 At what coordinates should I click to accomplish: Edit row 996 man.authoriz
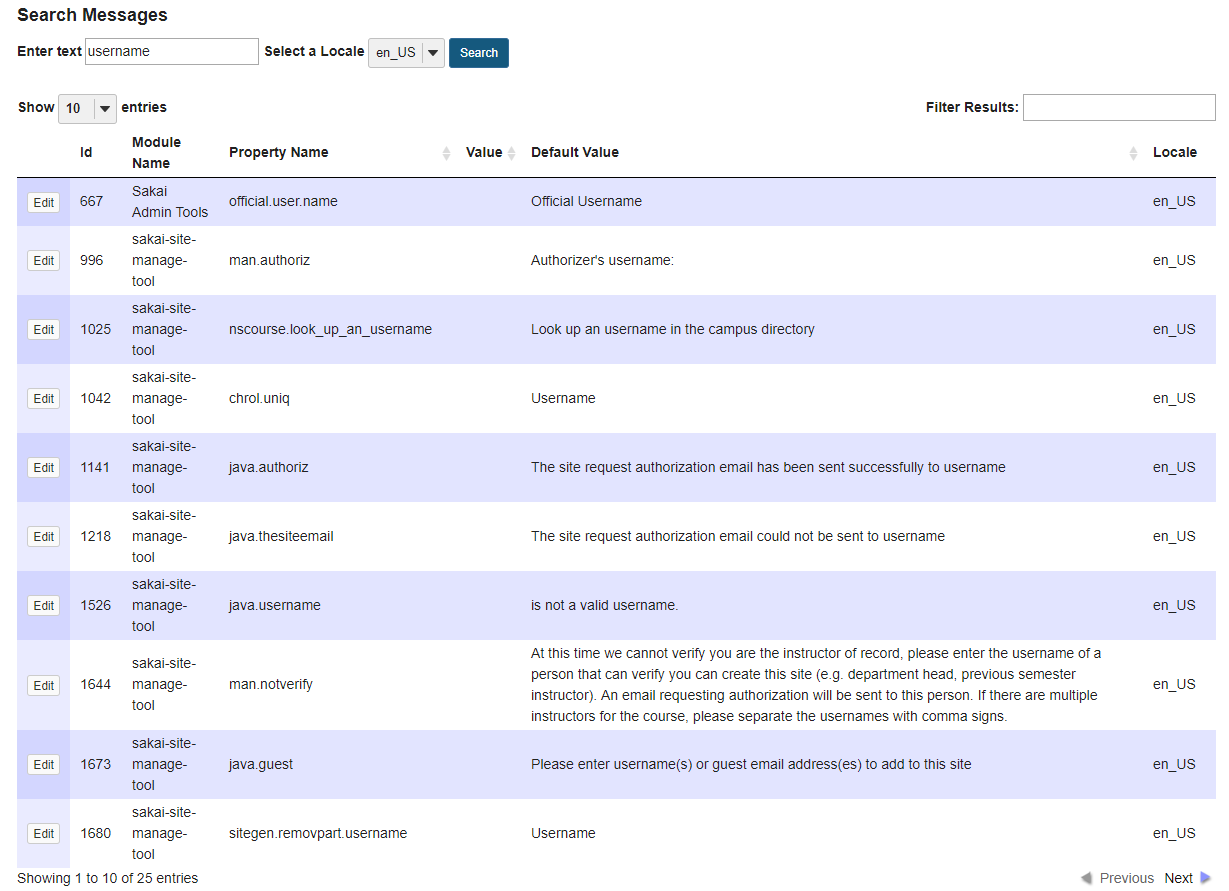click(43, 260)
